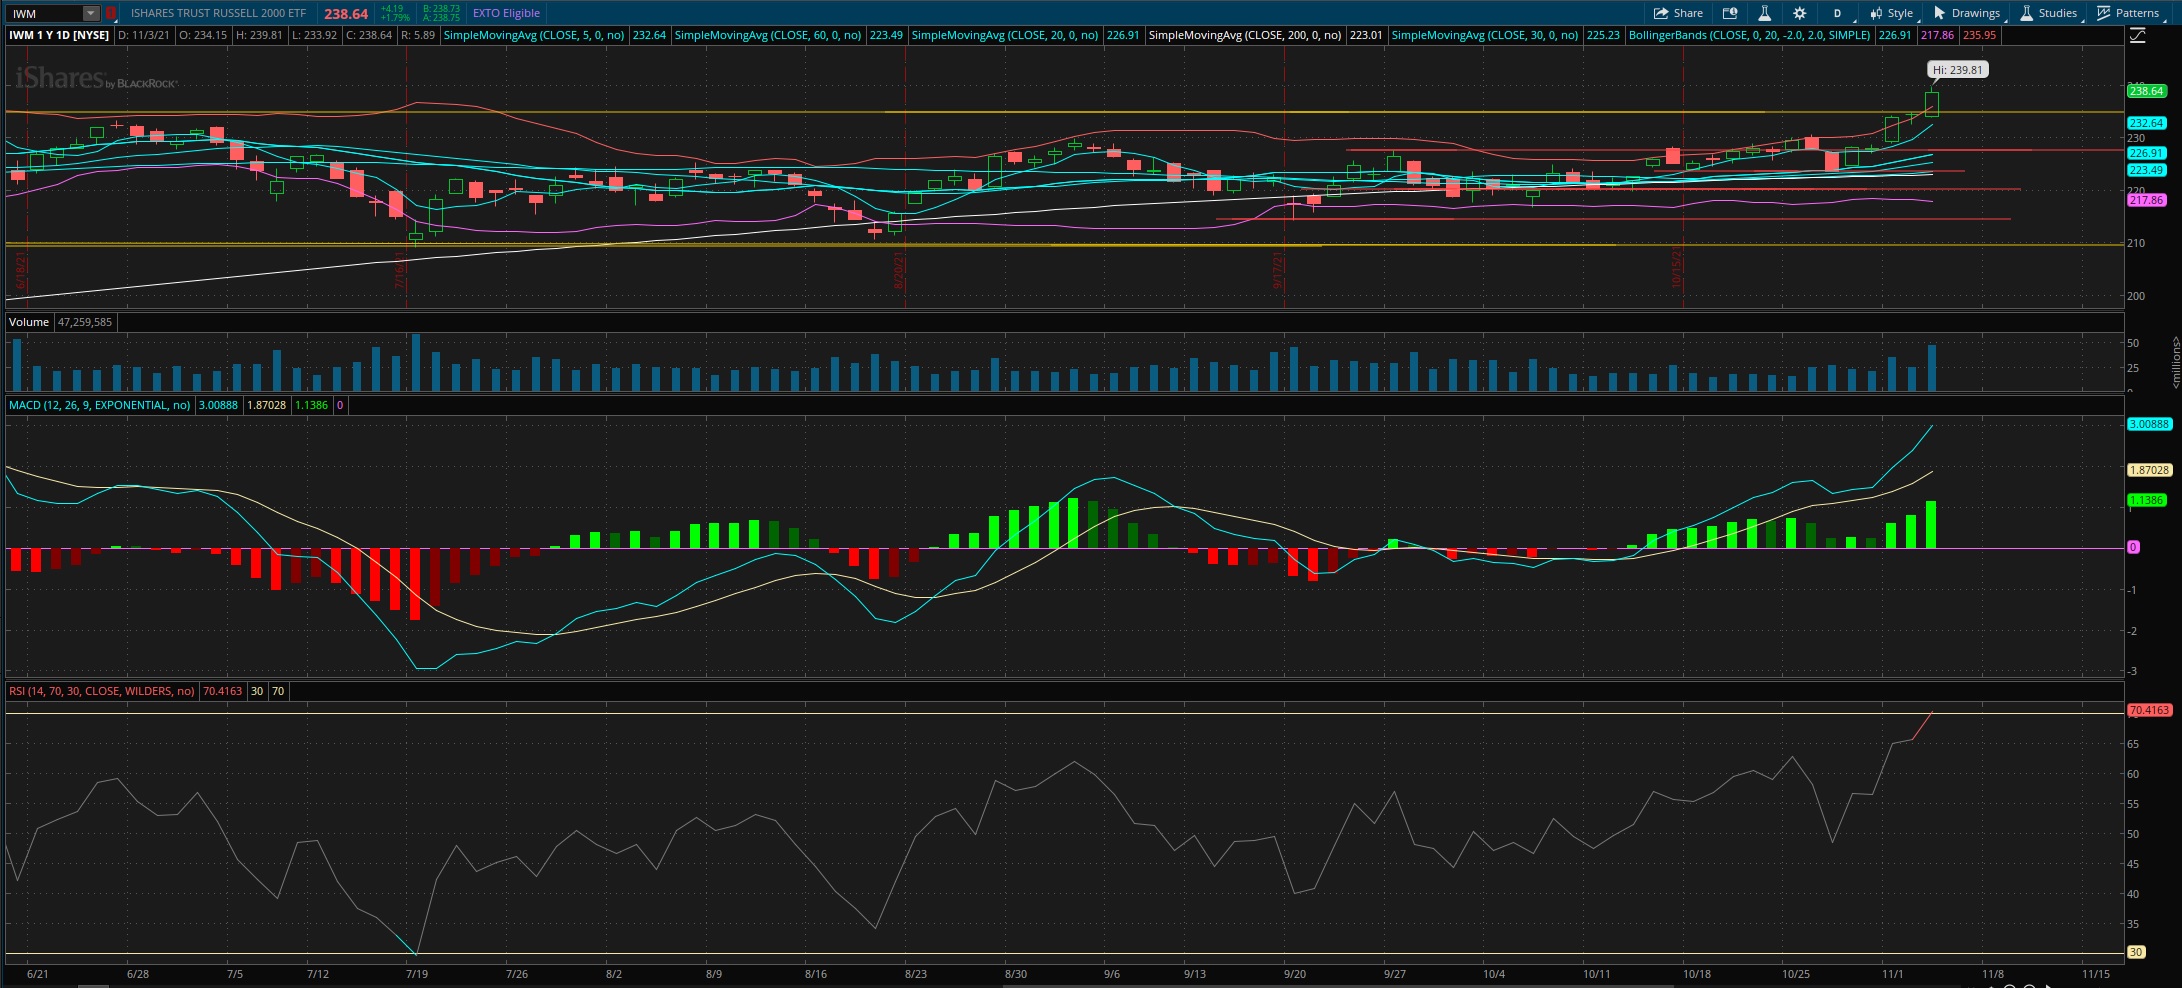Click the magenta 217.86 lower band axis tag
The image size is (2182, 988).
(2146, 200)
